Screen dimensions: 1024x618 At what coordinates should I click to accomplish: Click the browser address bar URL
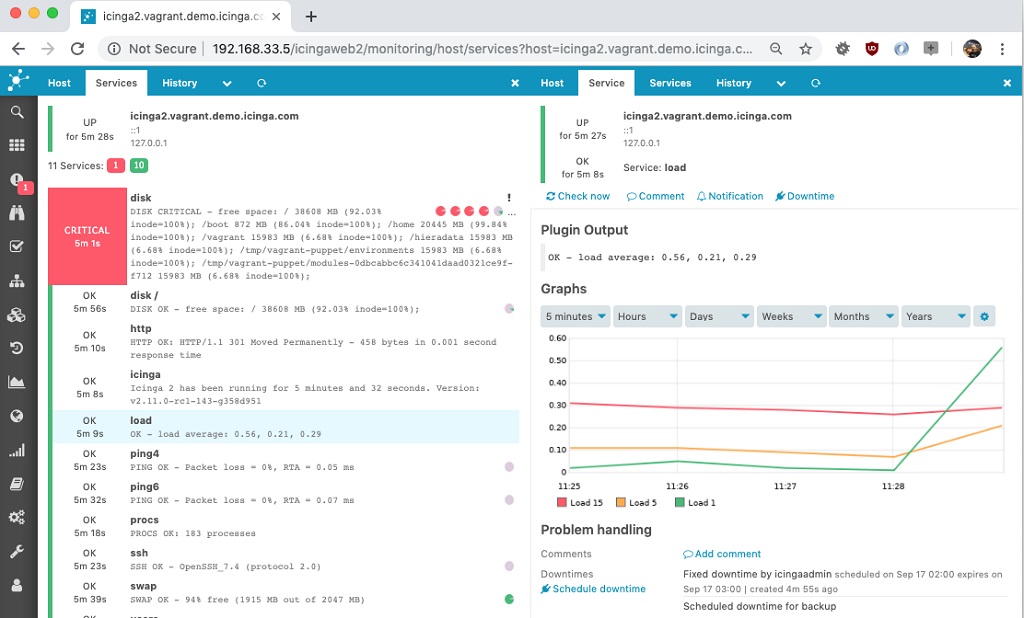coord(482,48)
